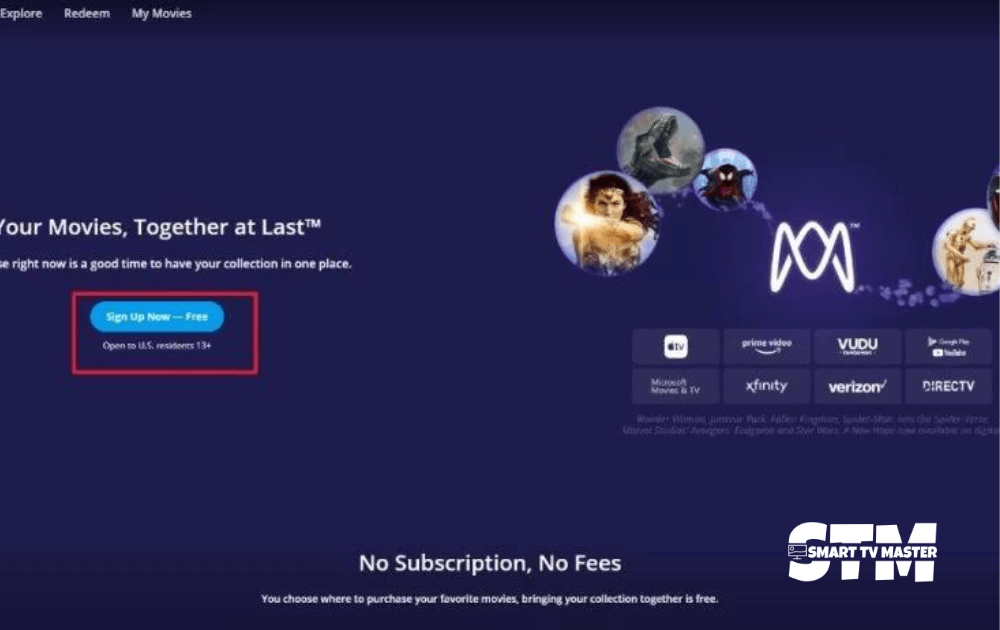The image size is (1000, 630).
Task: Go to the Redeem page
Action: tap(87, 13)
